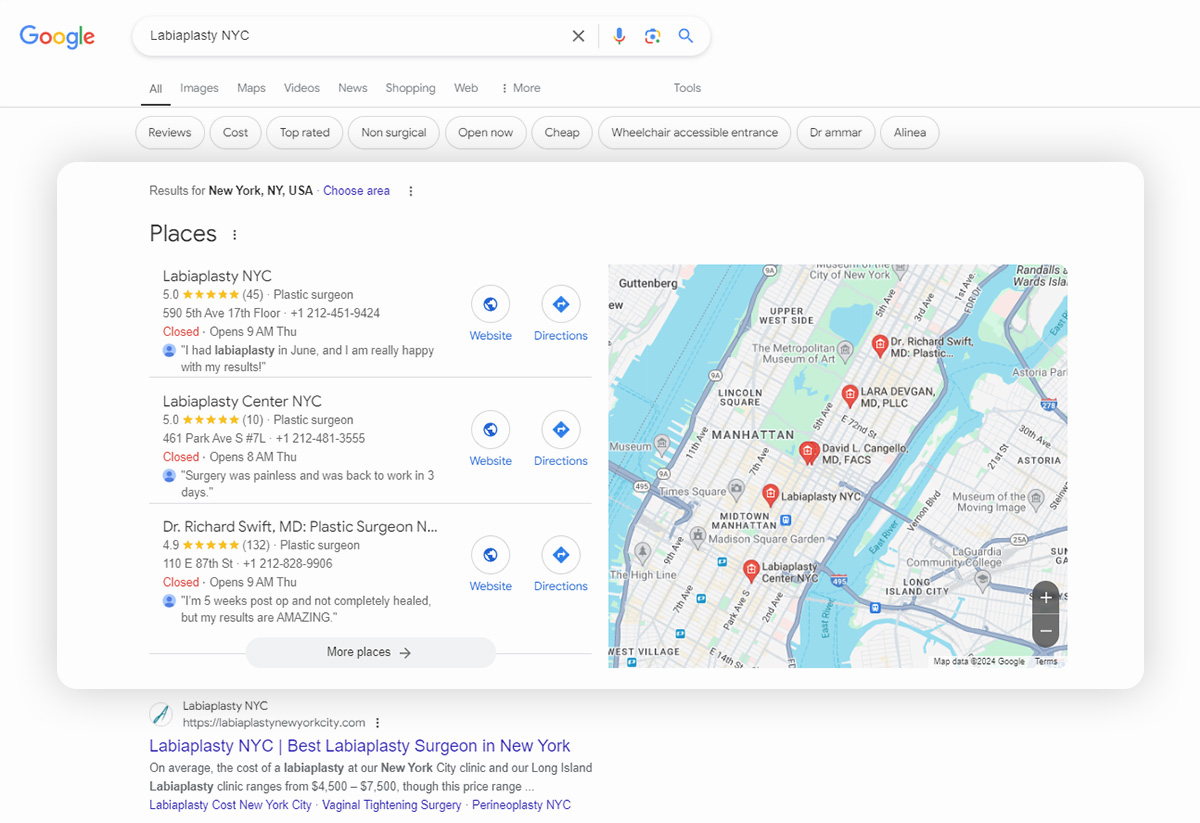Clear the search box with the X icon
This screenshot has width=1200, height=823.
coord(578,36)
